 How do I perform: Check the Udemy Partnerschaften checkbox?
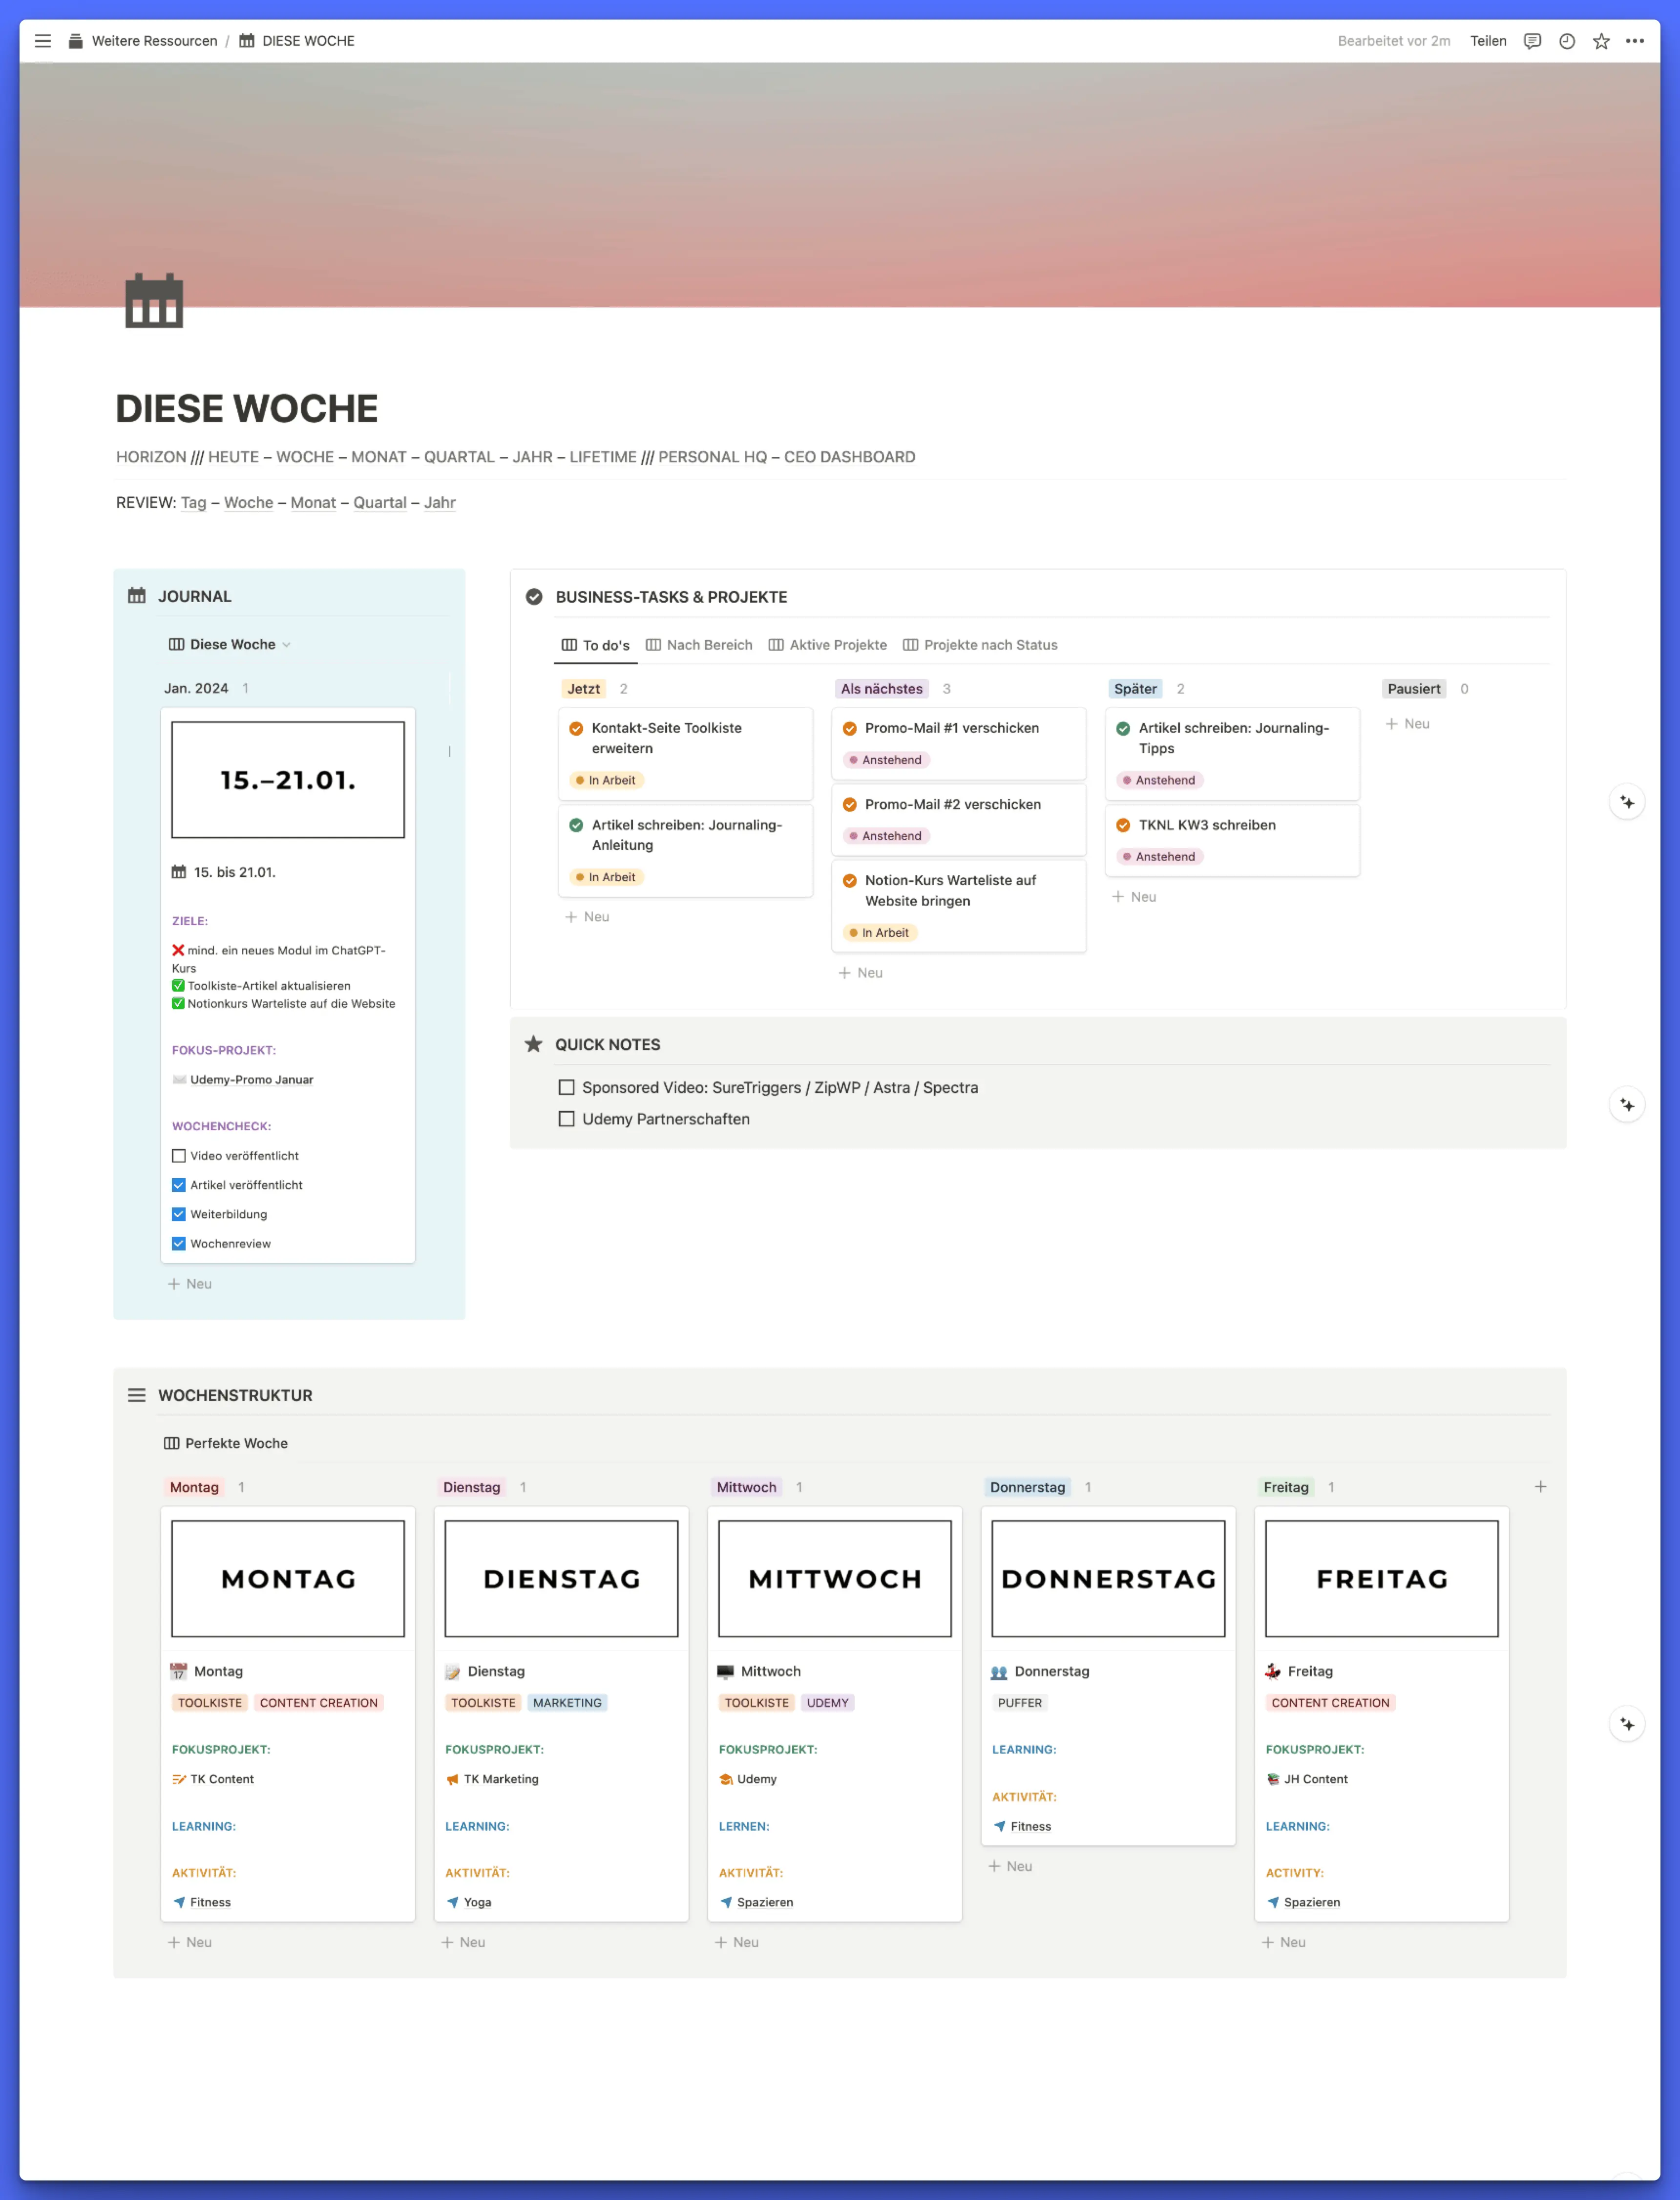(567, 1119)
